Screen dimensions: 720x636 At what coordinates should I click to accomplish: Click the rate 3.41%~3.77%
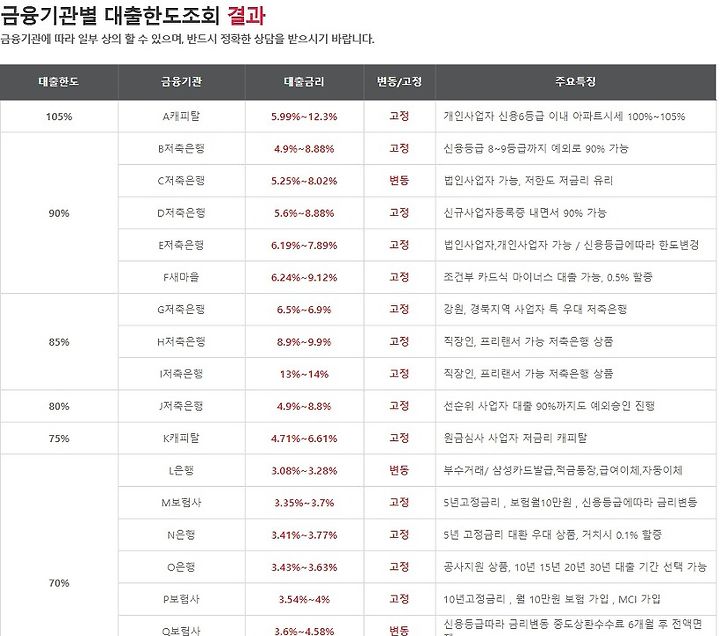[x=304, y=535]
